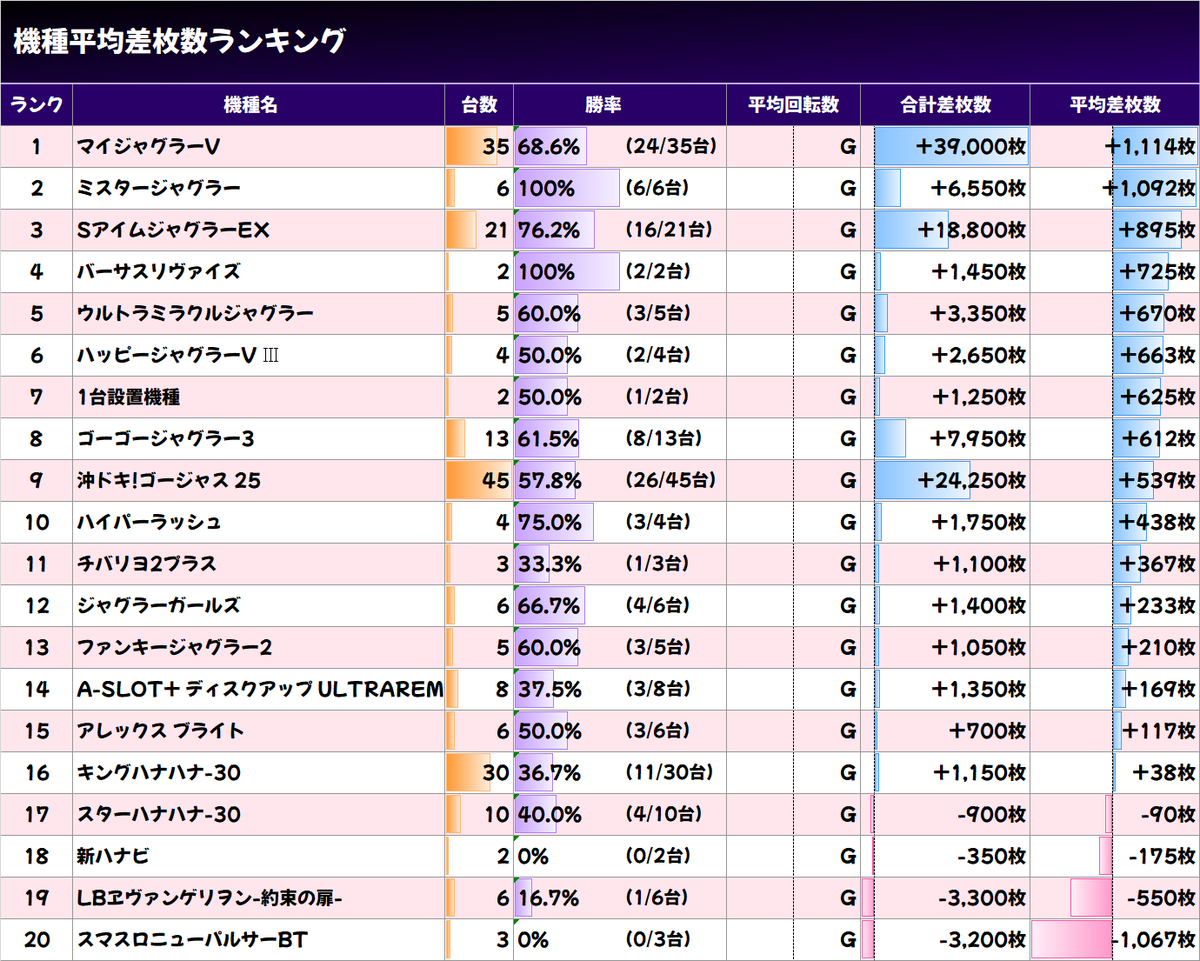1200x961 pixels.
Task: Select the A-SLOT+ ディスクアップ ULTRAREMIX cell
Action: (x=260, y=689)
